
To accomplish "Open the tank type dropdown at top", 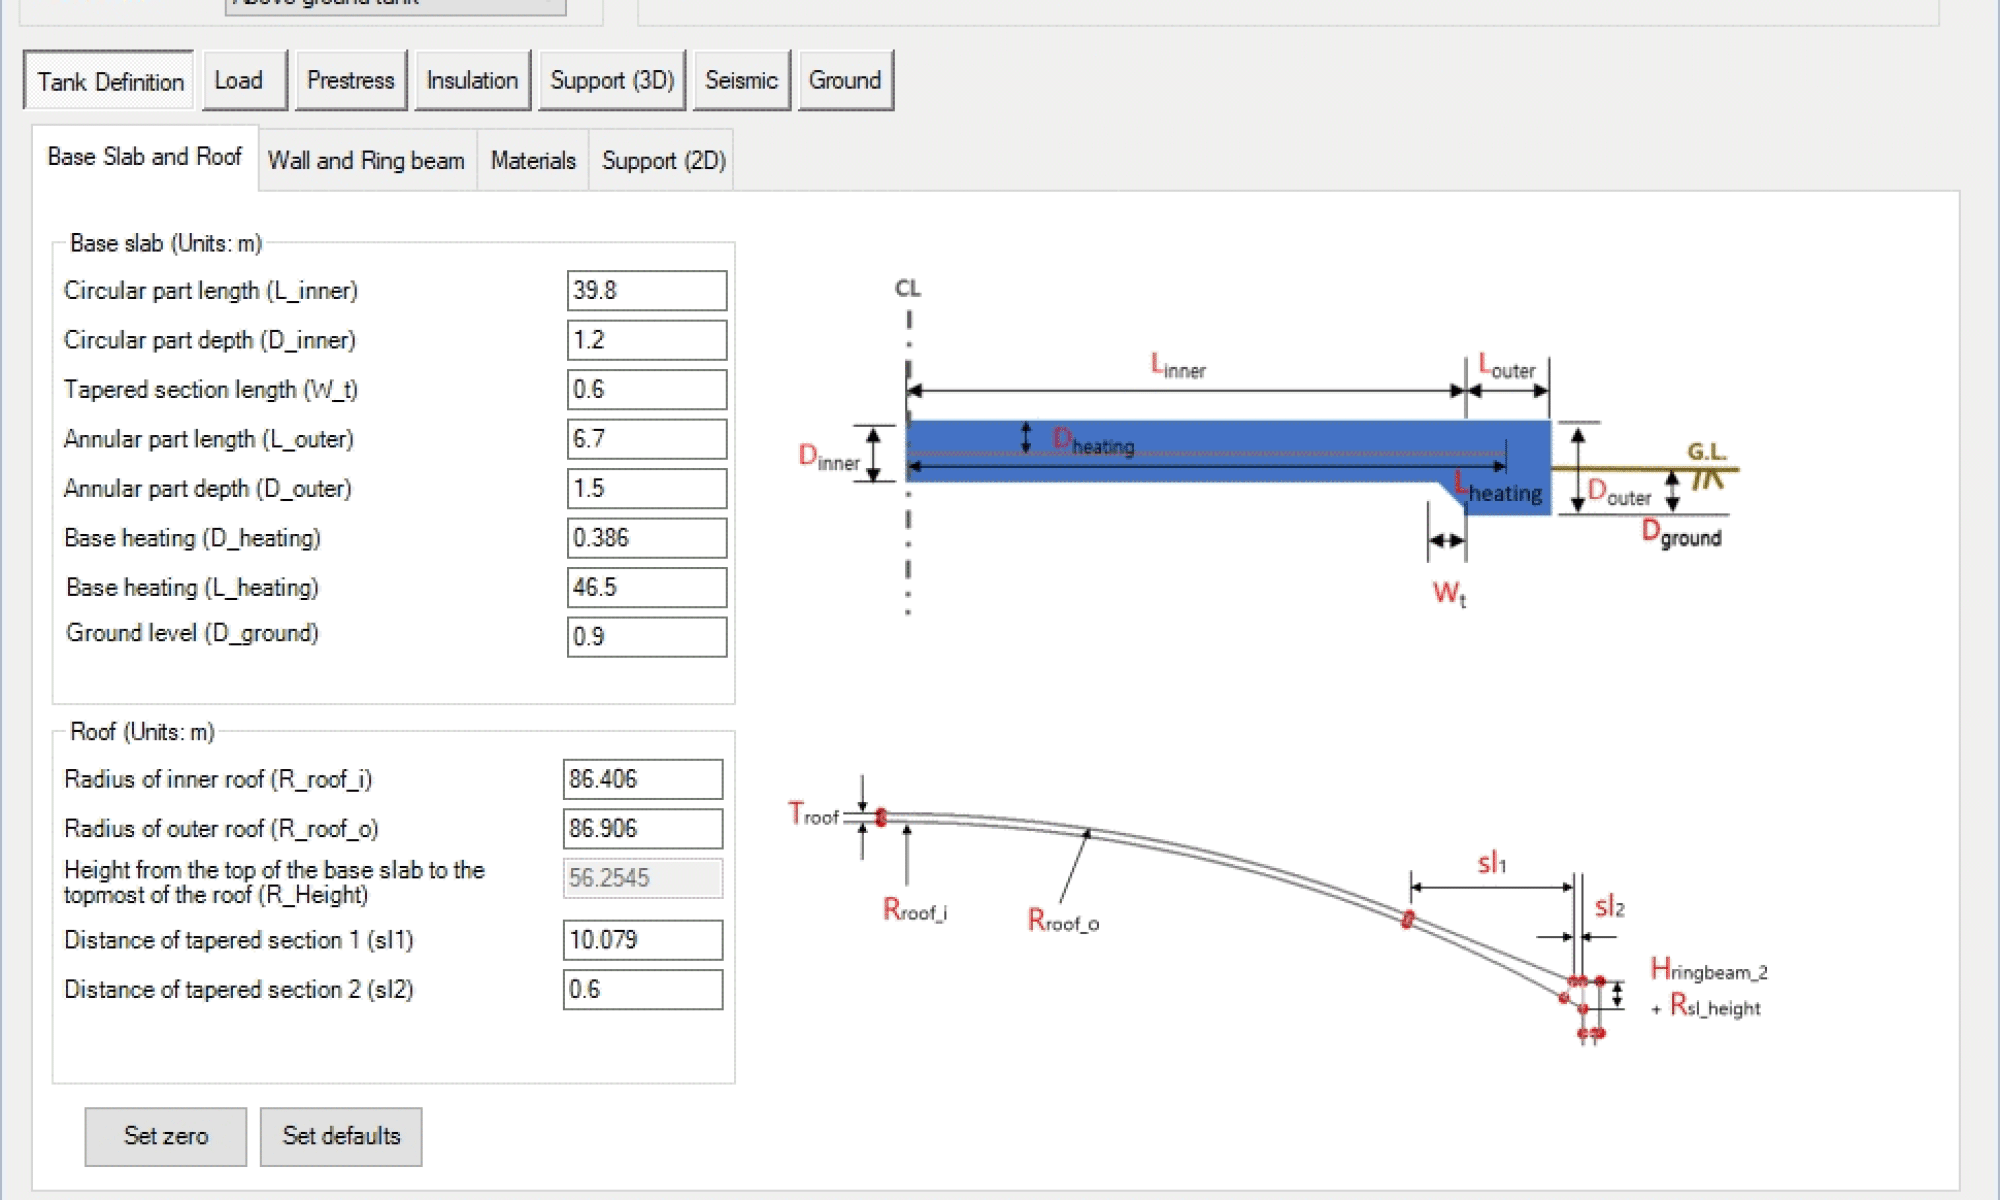I will pos(396,5).
